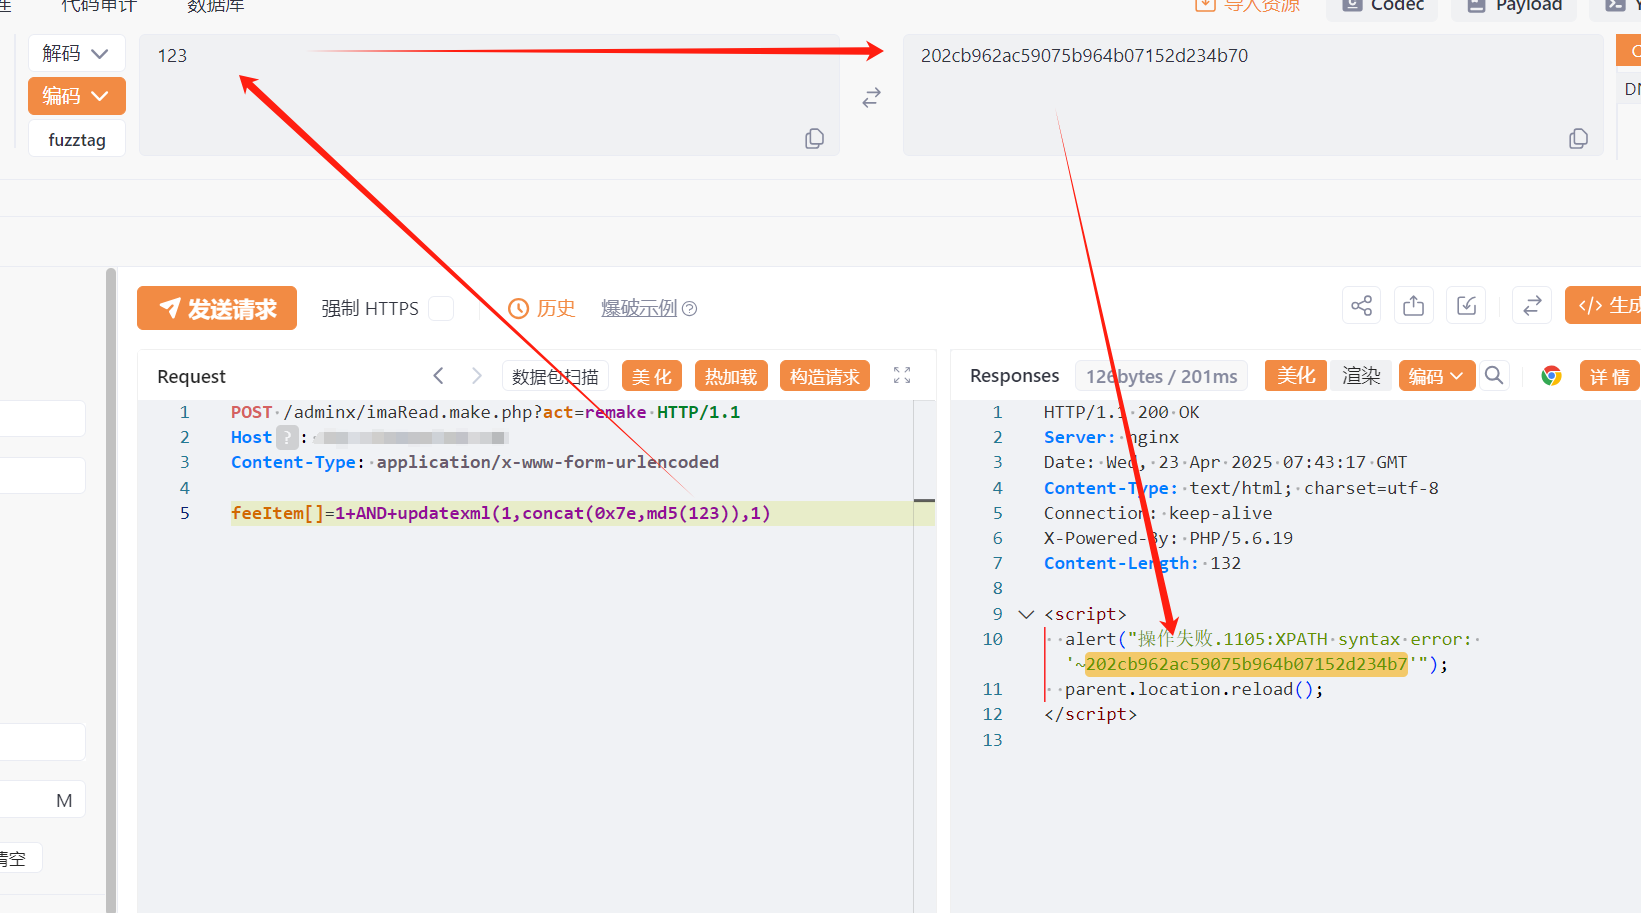
Task: Click the import edit icon
Action: pyautogui.click(x=1466, y=305)
